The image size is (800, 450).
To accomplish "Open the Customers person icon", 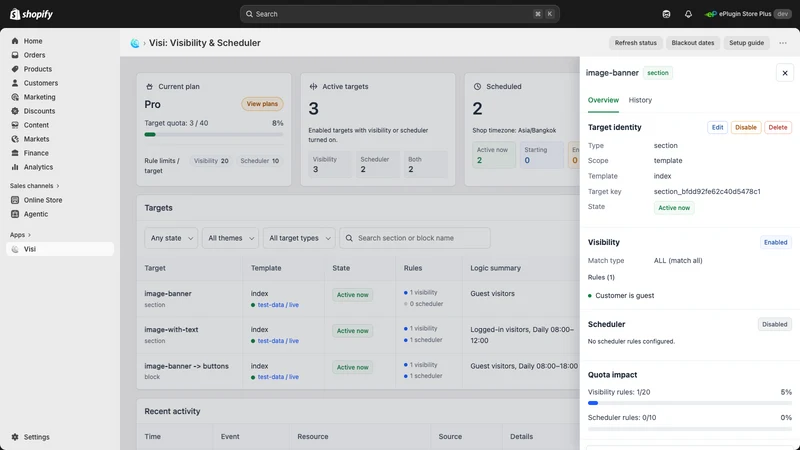I will tap(15, 83).
